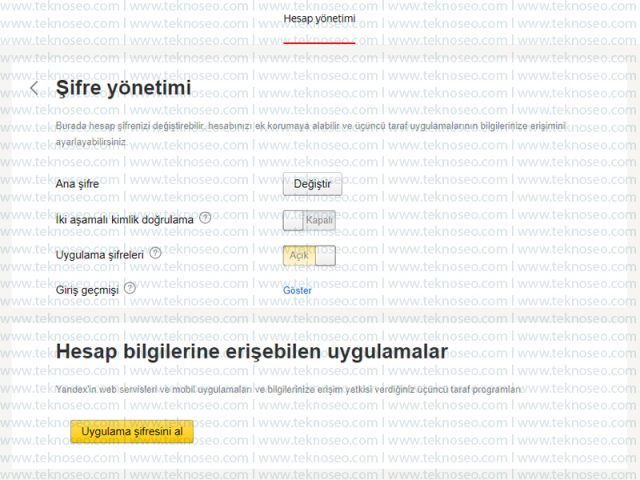This screenshot has height=480, width=640.
Task: Click the Şifre yönetimi heading
Action: 123,88
